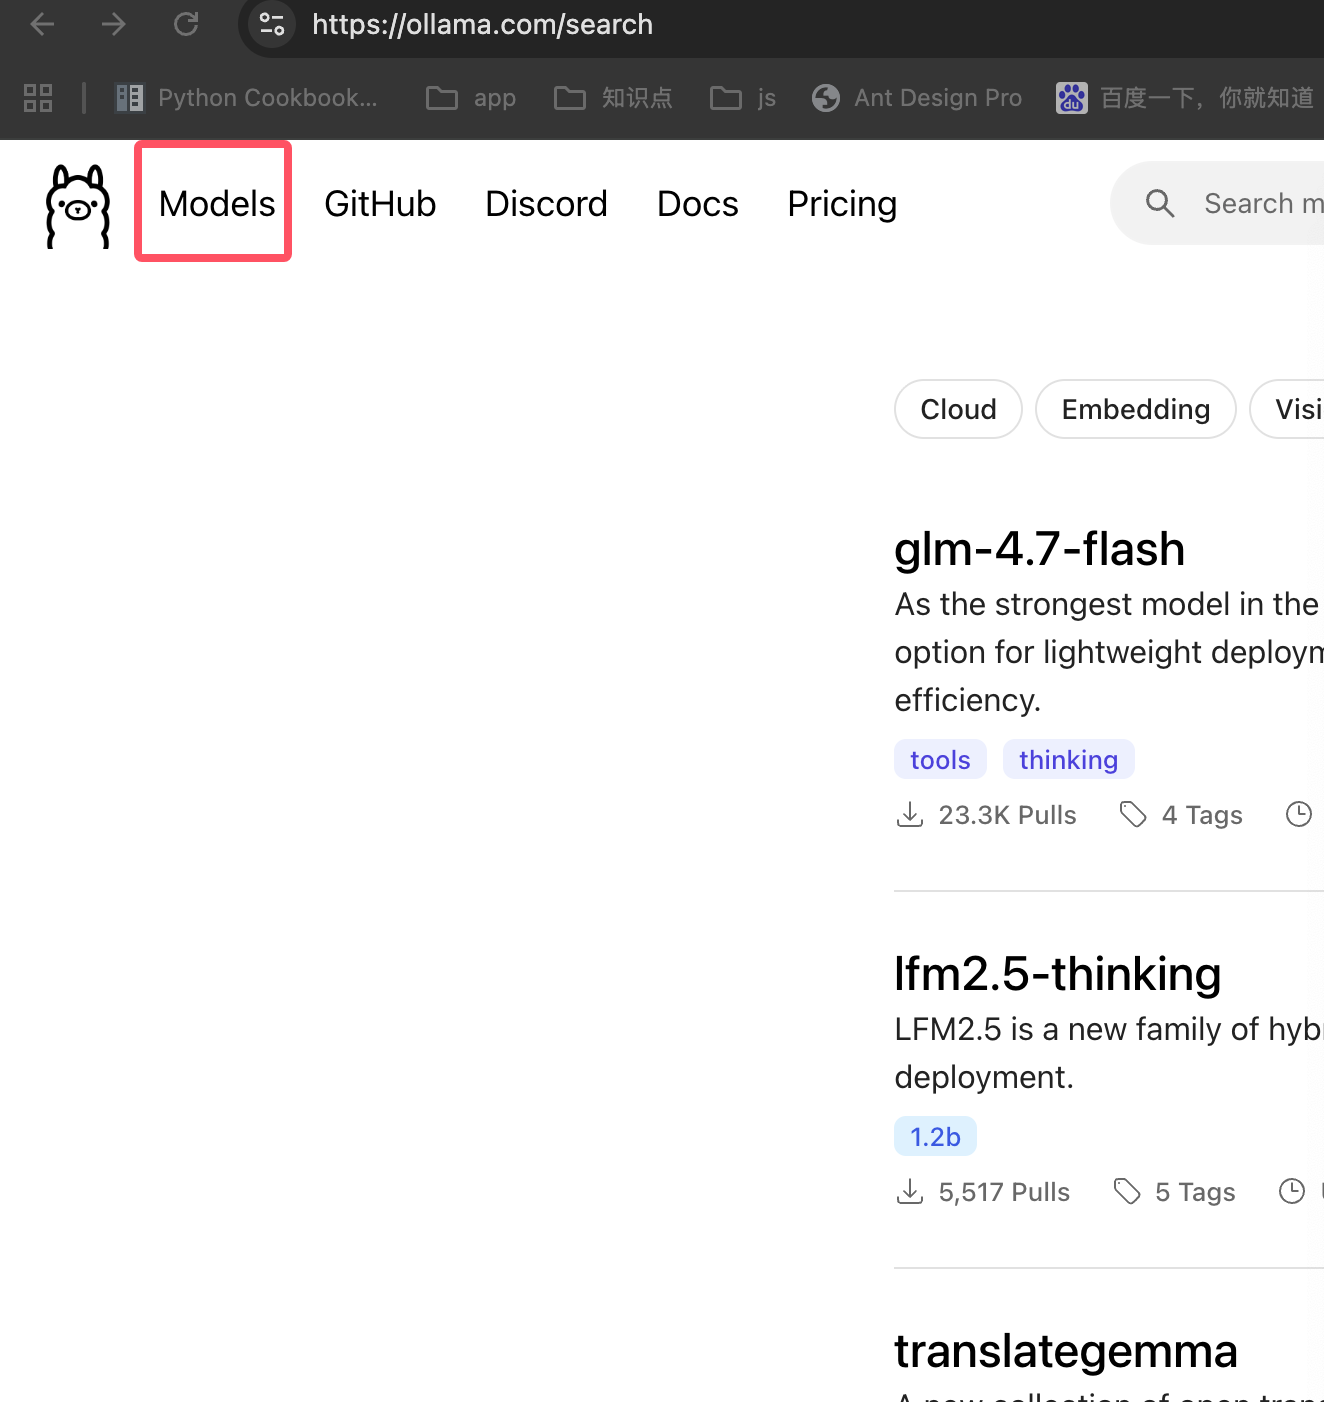
Task: Click the magnifier icon in search box
Action: (x=1159, y=203)
